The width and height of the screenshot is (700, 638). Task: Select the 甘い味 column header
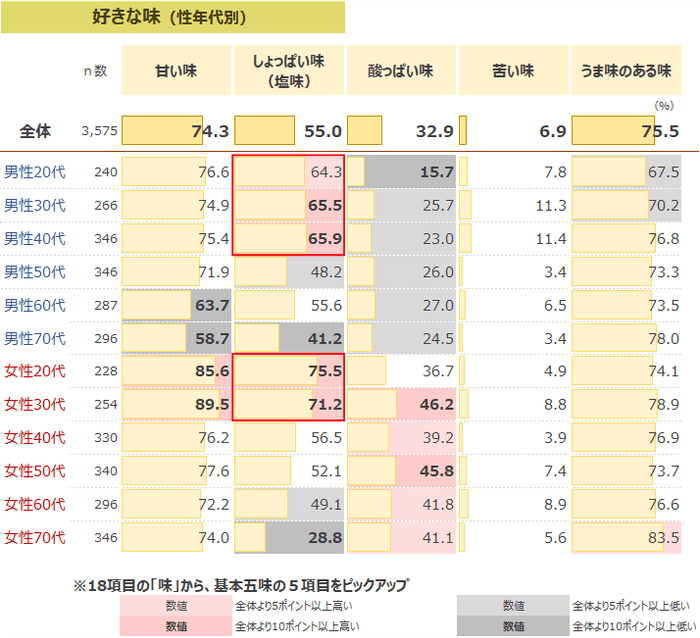[176, 71]
